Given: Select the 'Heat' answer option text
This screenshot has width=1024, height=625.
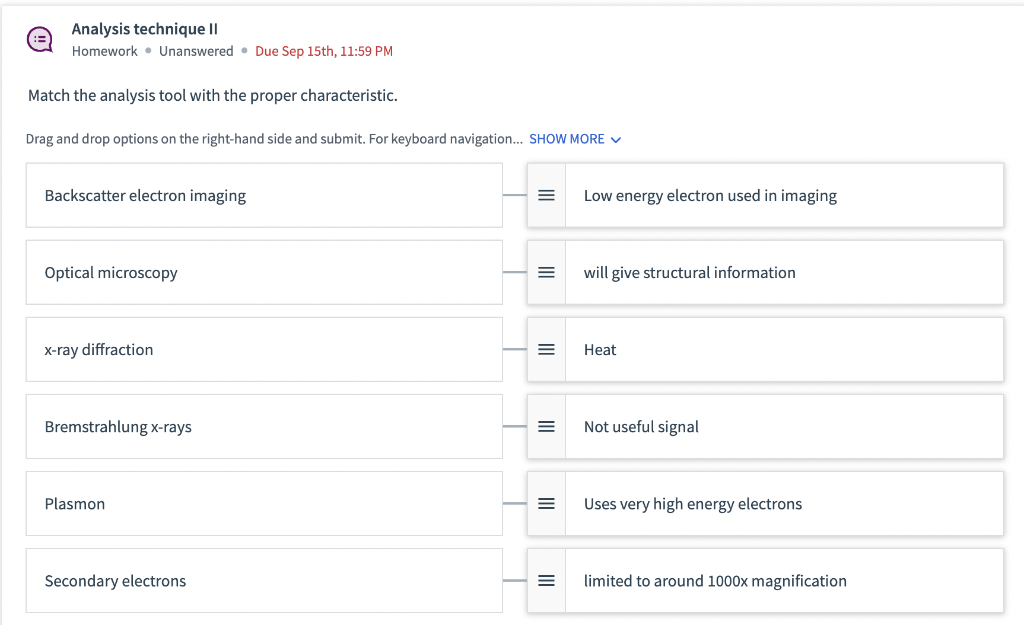Looking at the screenshot, I should [x=600, y=350].
